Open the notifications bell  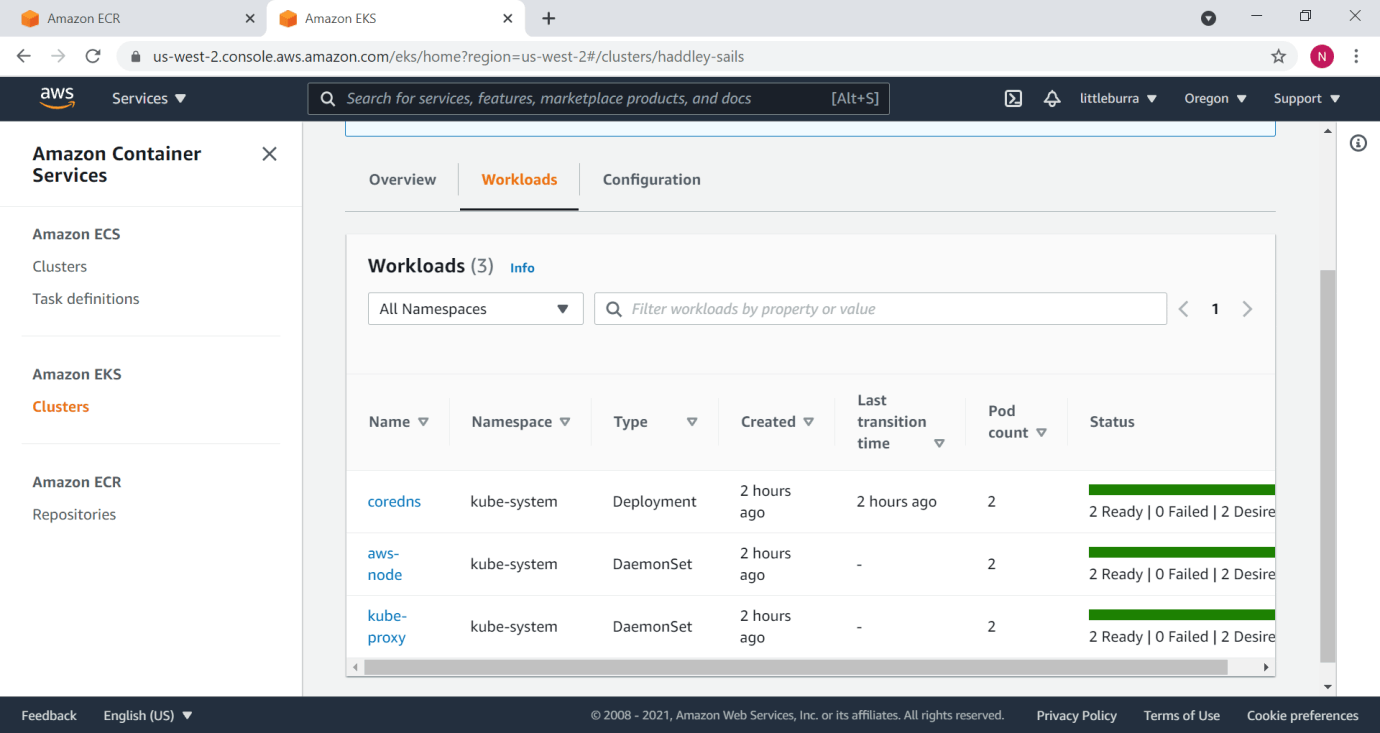coord(1052,98)
